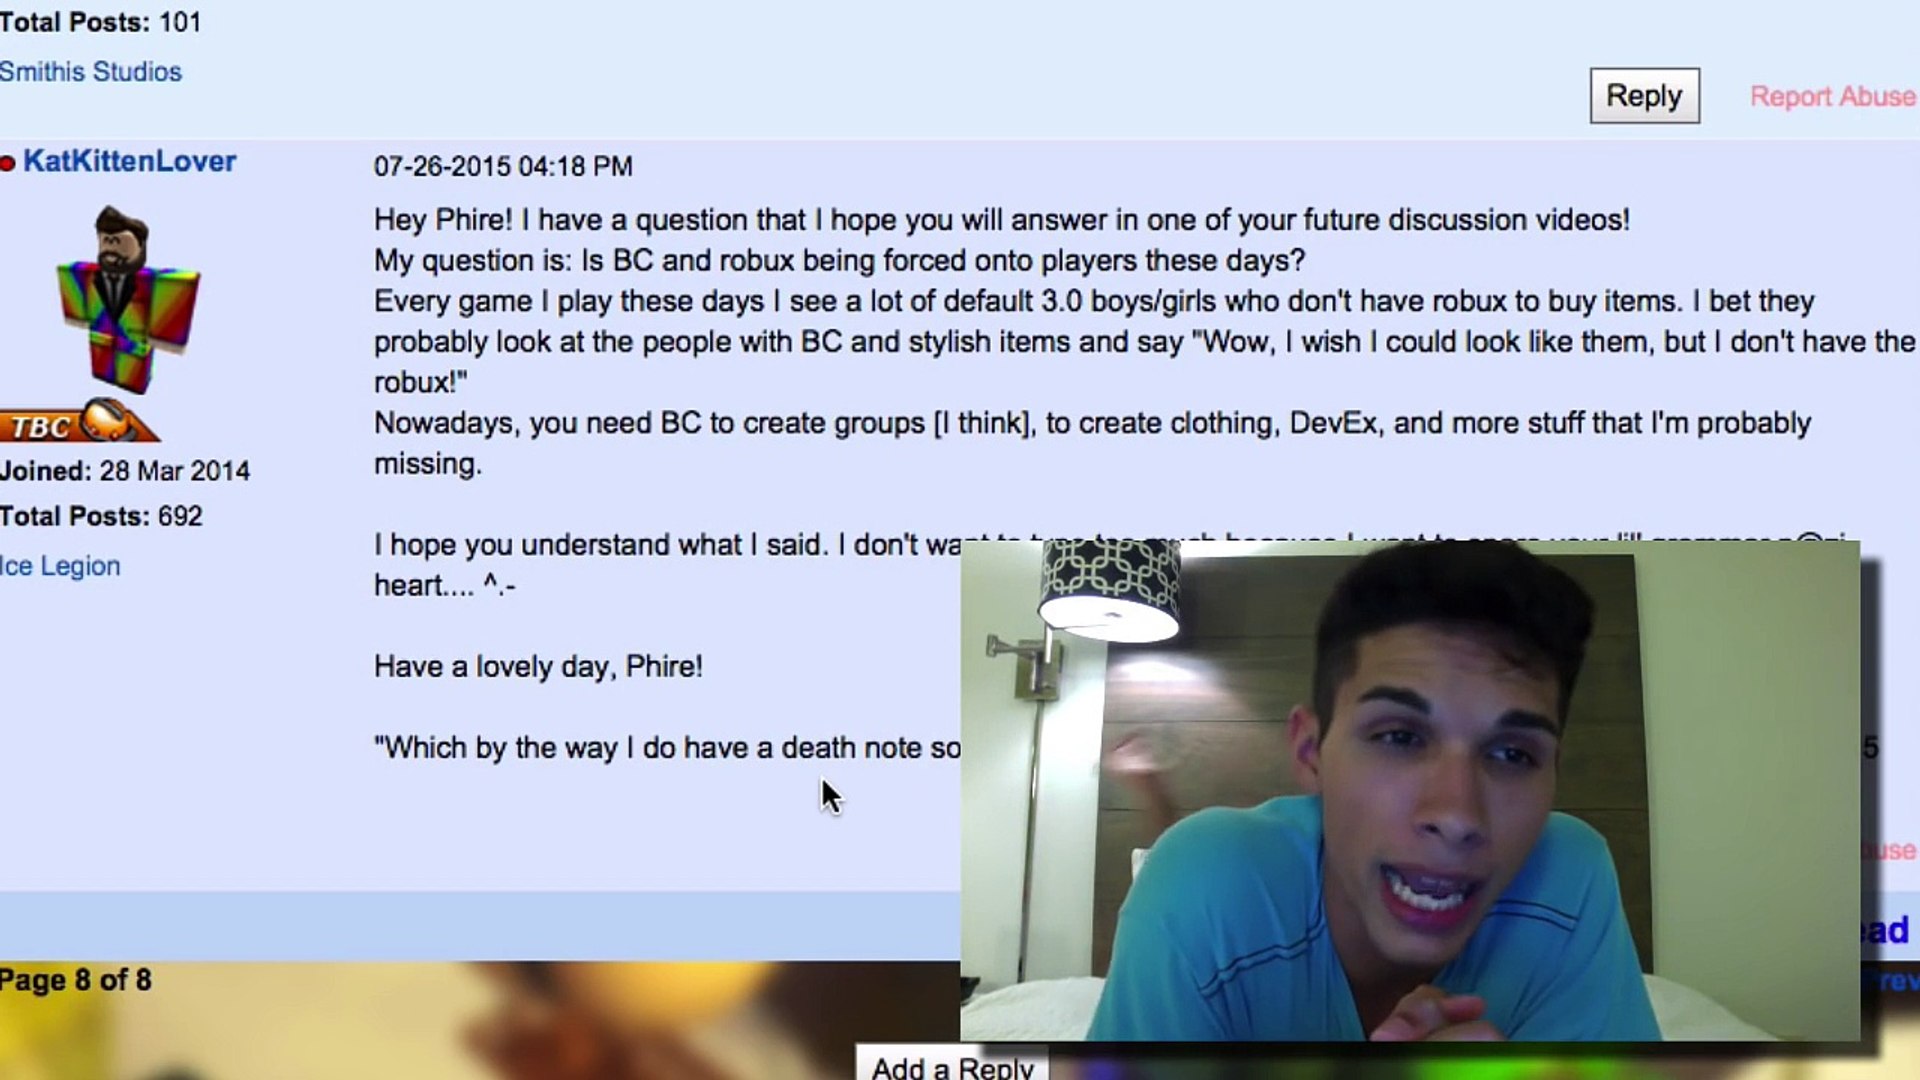Click the 'Hey Phire!' opening sentence

click(x=1002, y=220)
